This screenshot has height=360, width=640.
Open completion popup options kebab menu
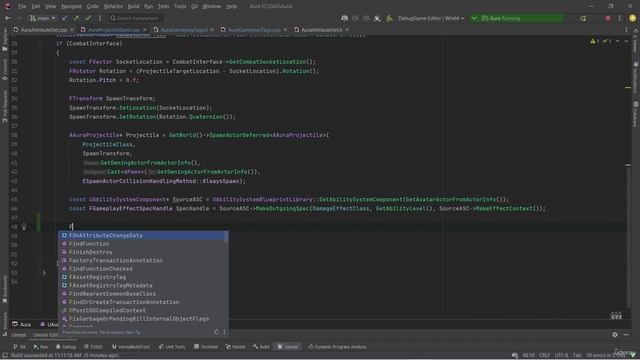(224, 332)
